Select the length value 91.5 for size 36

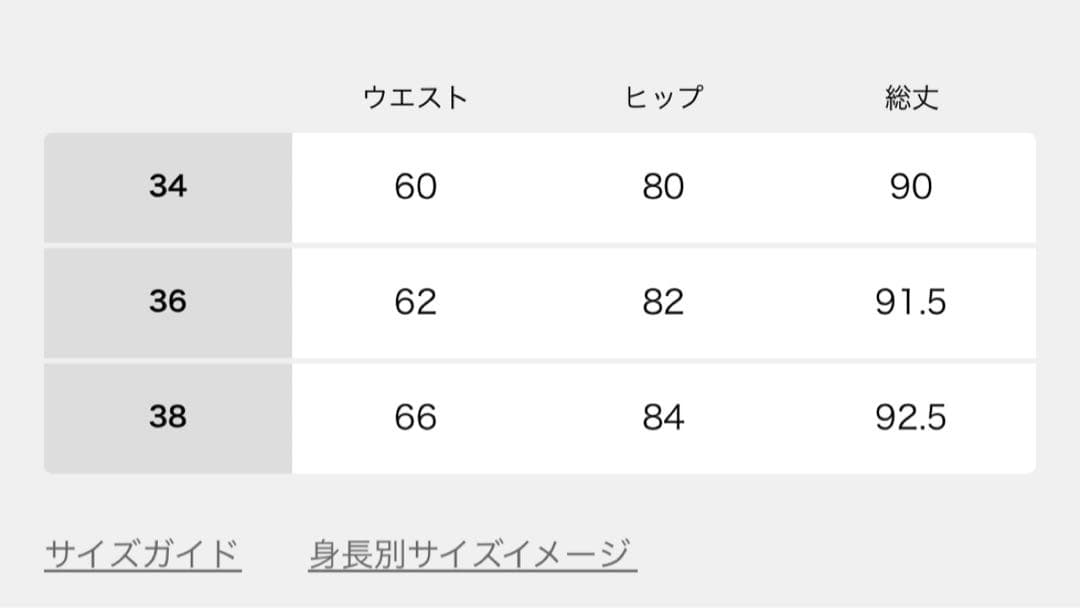point(911,302)
